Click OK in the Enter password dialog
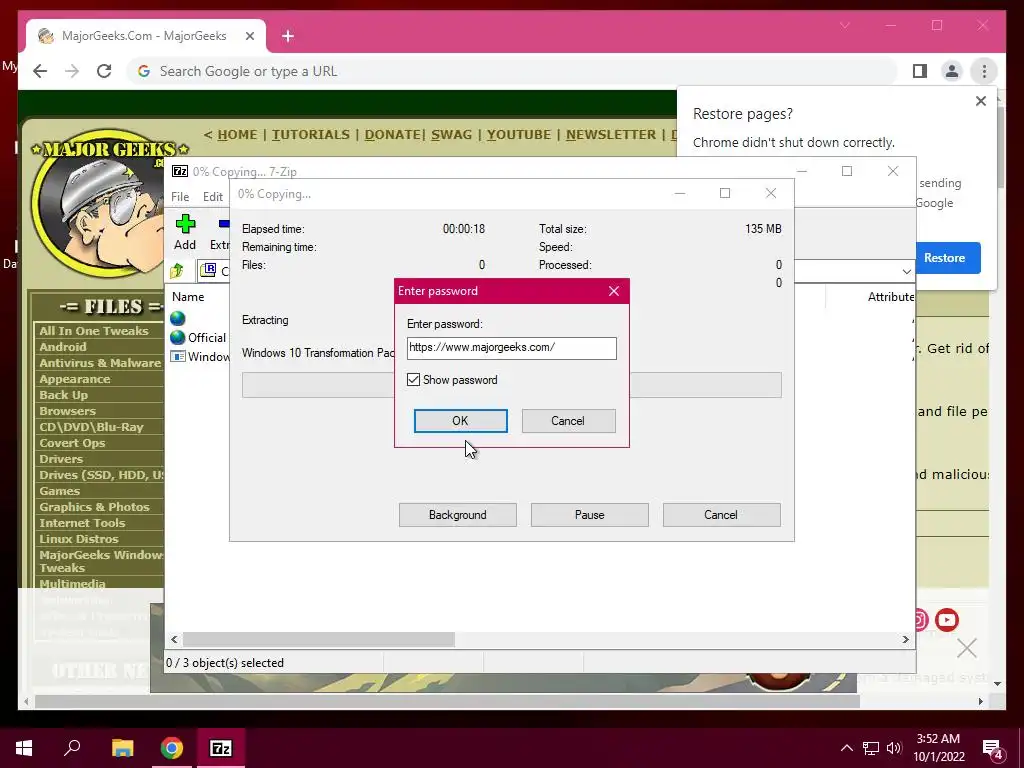Viewport: 1024px width, 768px height. pos(460,421)
